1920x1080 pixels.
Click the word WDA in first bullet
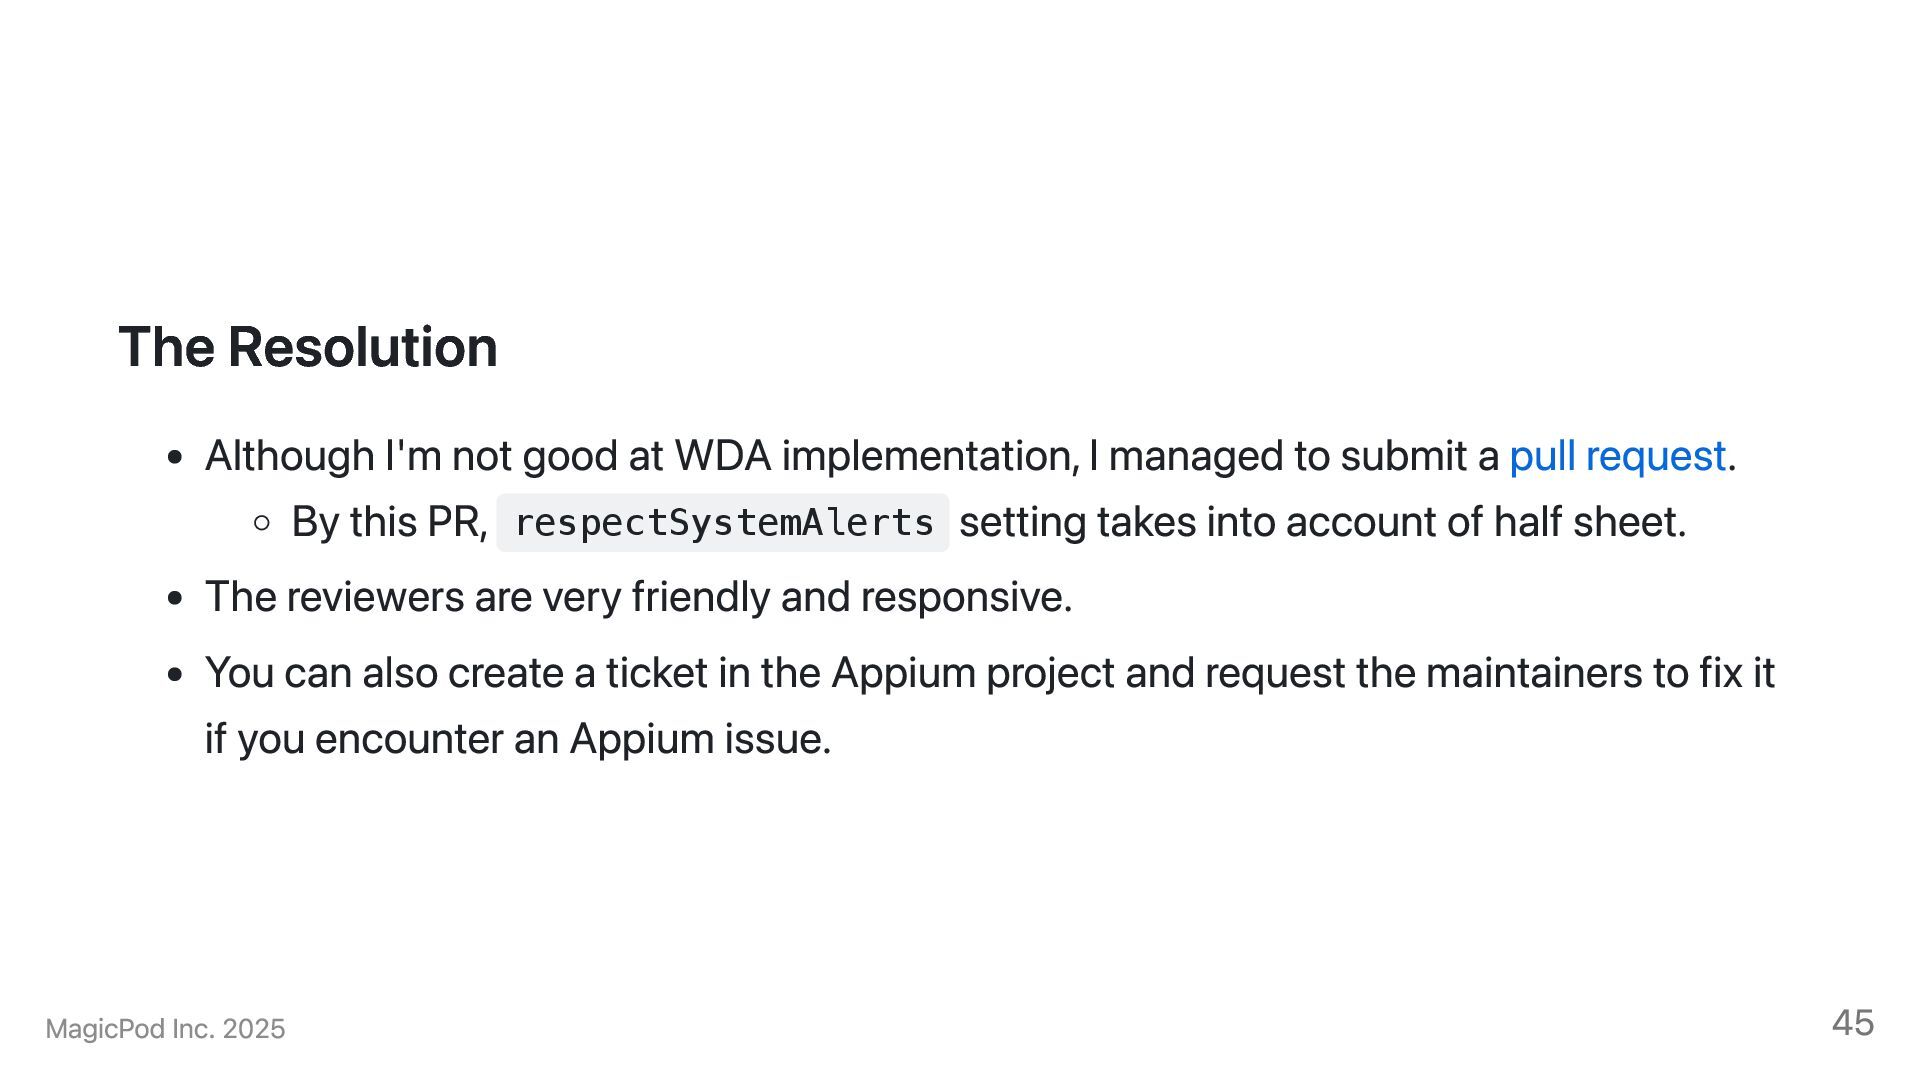click(722, 457)
